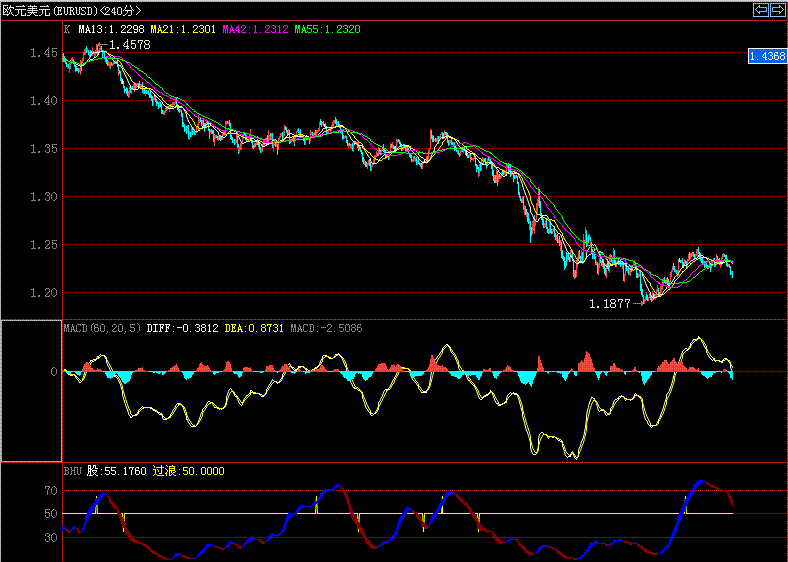The height and width of the screenshot is (562, 788).
Task: Click the 1.30 price axis label
Action: pyautogui.click(x=43, y=197)
